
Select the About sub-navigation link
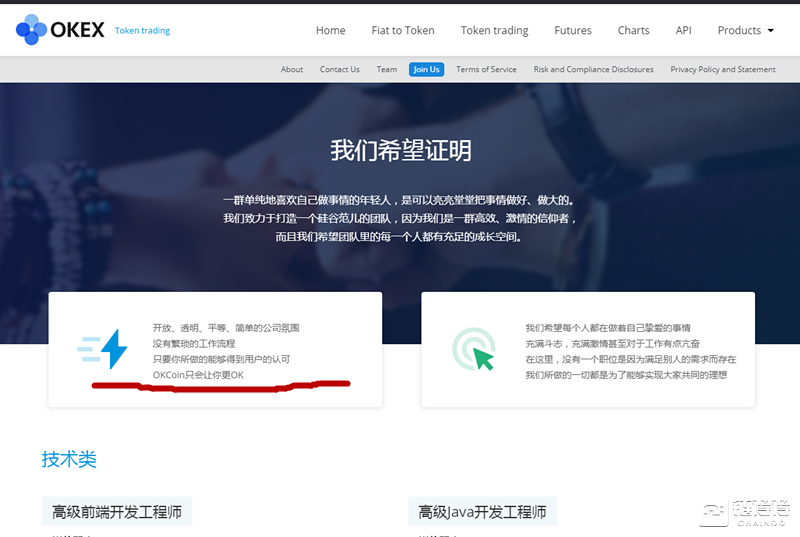[292, 69]
